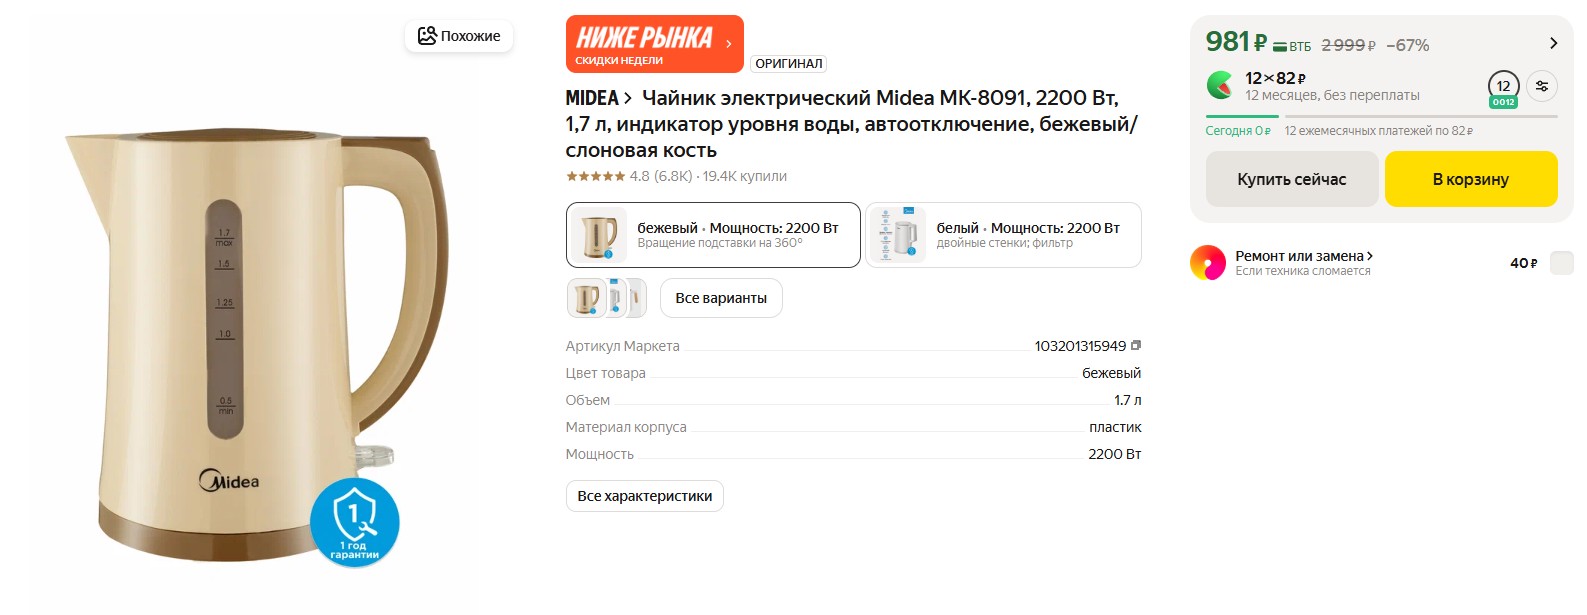Select the 12-month installment circle icon
The width and height of the screenshot is (1587, 615).
[x=1503, y=88]
